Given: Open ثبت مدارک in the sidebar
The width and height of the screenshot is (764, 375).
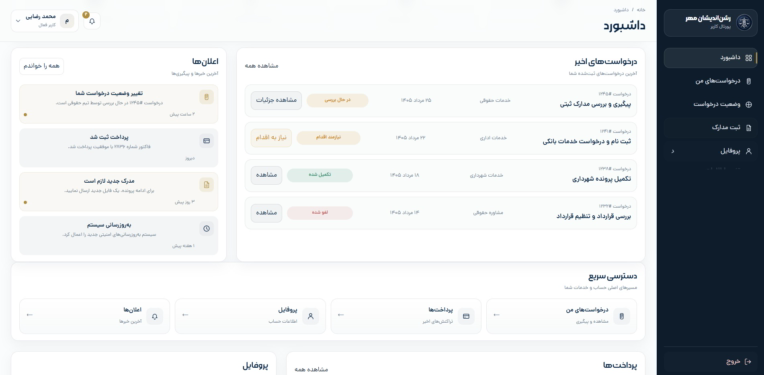Looking at the screenshot, I should pos(710,128).
